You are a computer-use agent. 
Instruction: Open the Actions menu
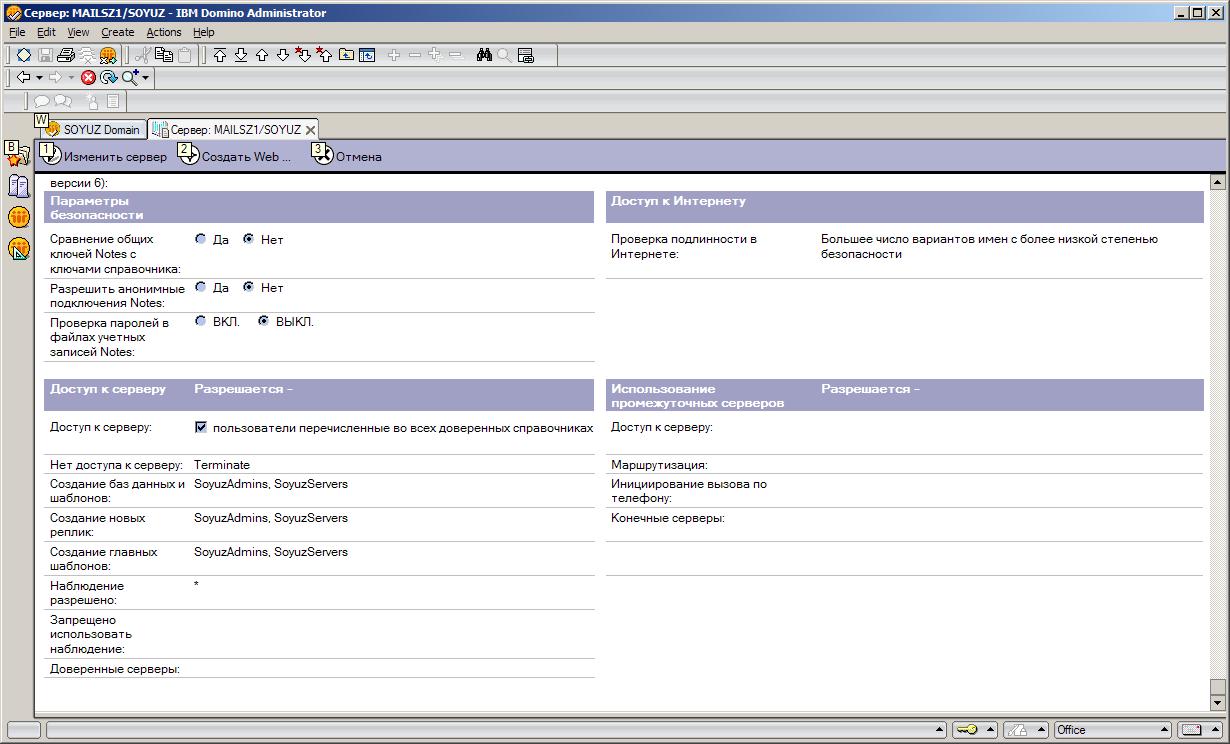164,32
